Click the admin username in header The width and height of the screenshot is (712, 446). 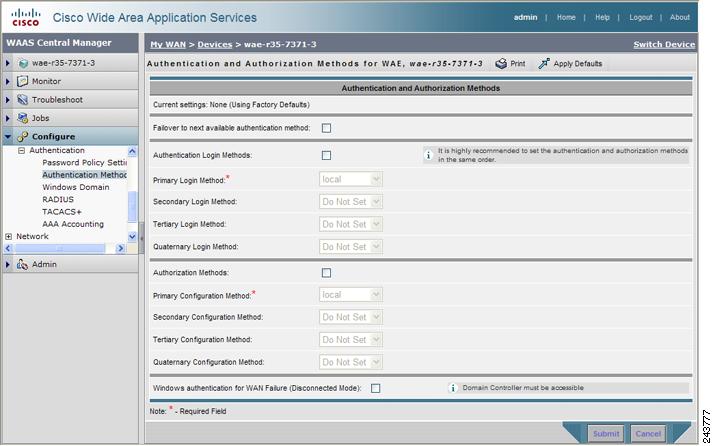pos(525,17)
